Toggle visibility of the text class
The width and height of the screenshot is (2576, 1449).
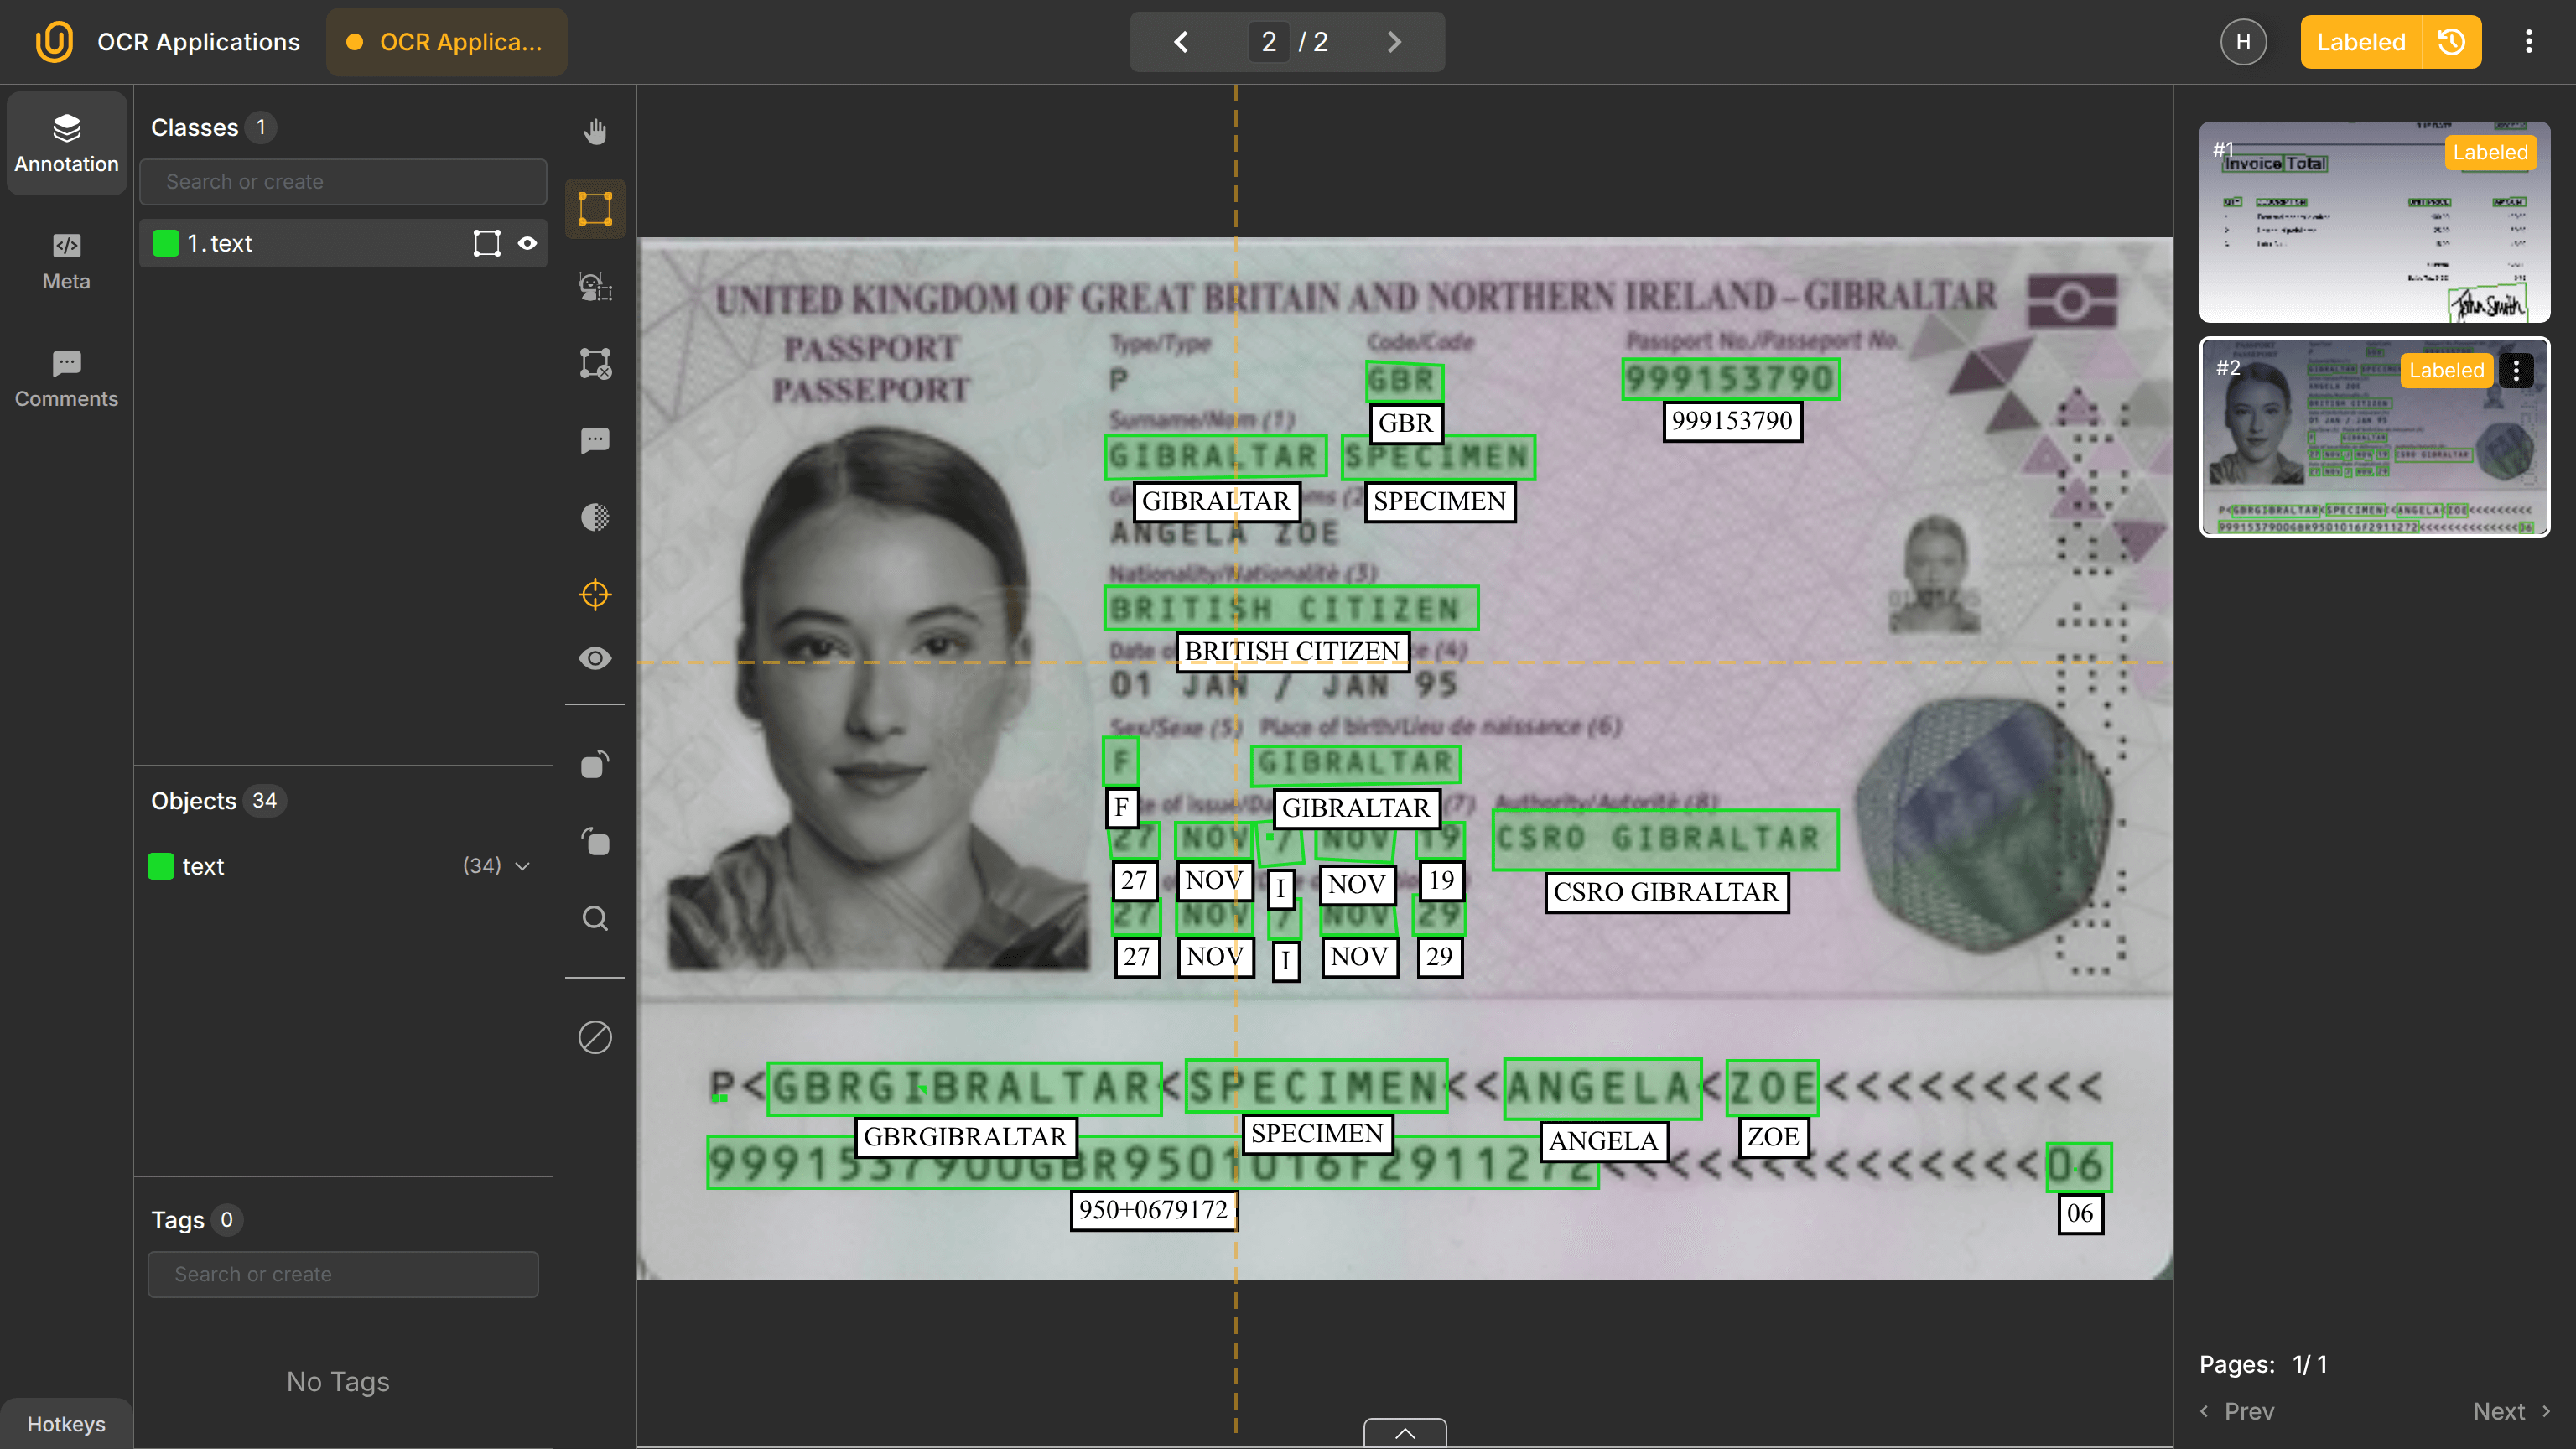528,242
